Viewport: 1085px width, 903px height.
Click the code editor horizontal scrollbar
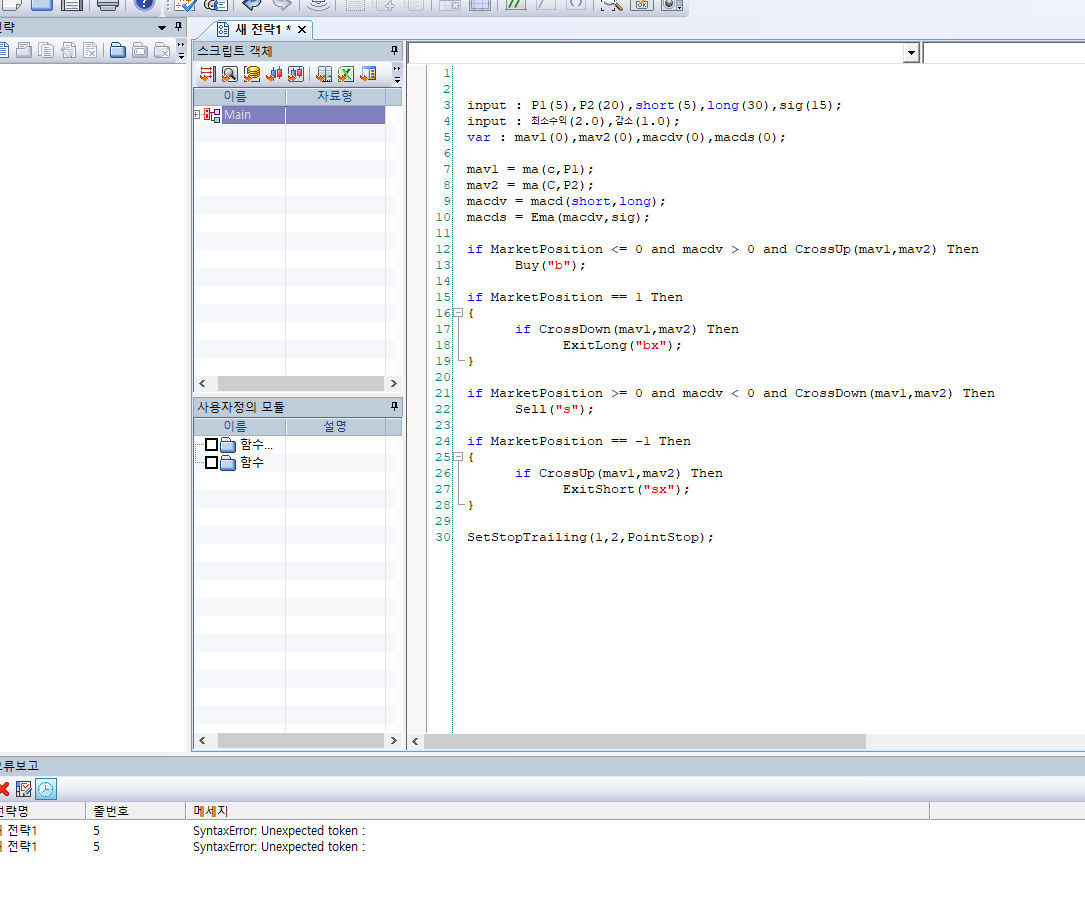pos(644,742)
